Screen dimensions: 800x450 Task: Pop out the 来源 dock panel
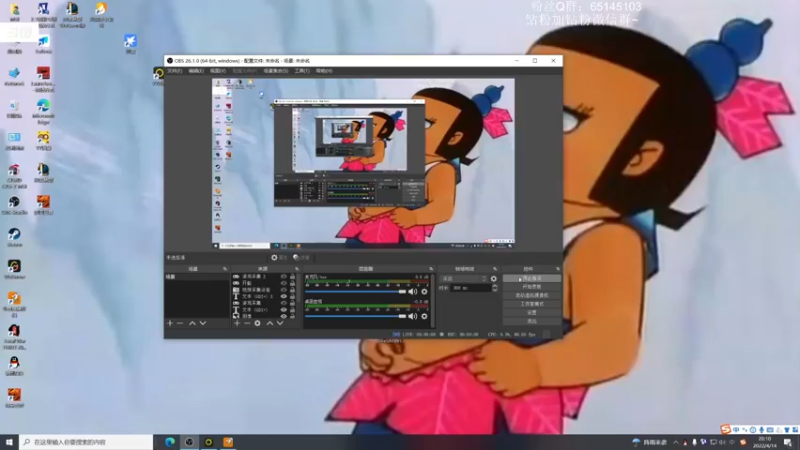click(297, 269)
